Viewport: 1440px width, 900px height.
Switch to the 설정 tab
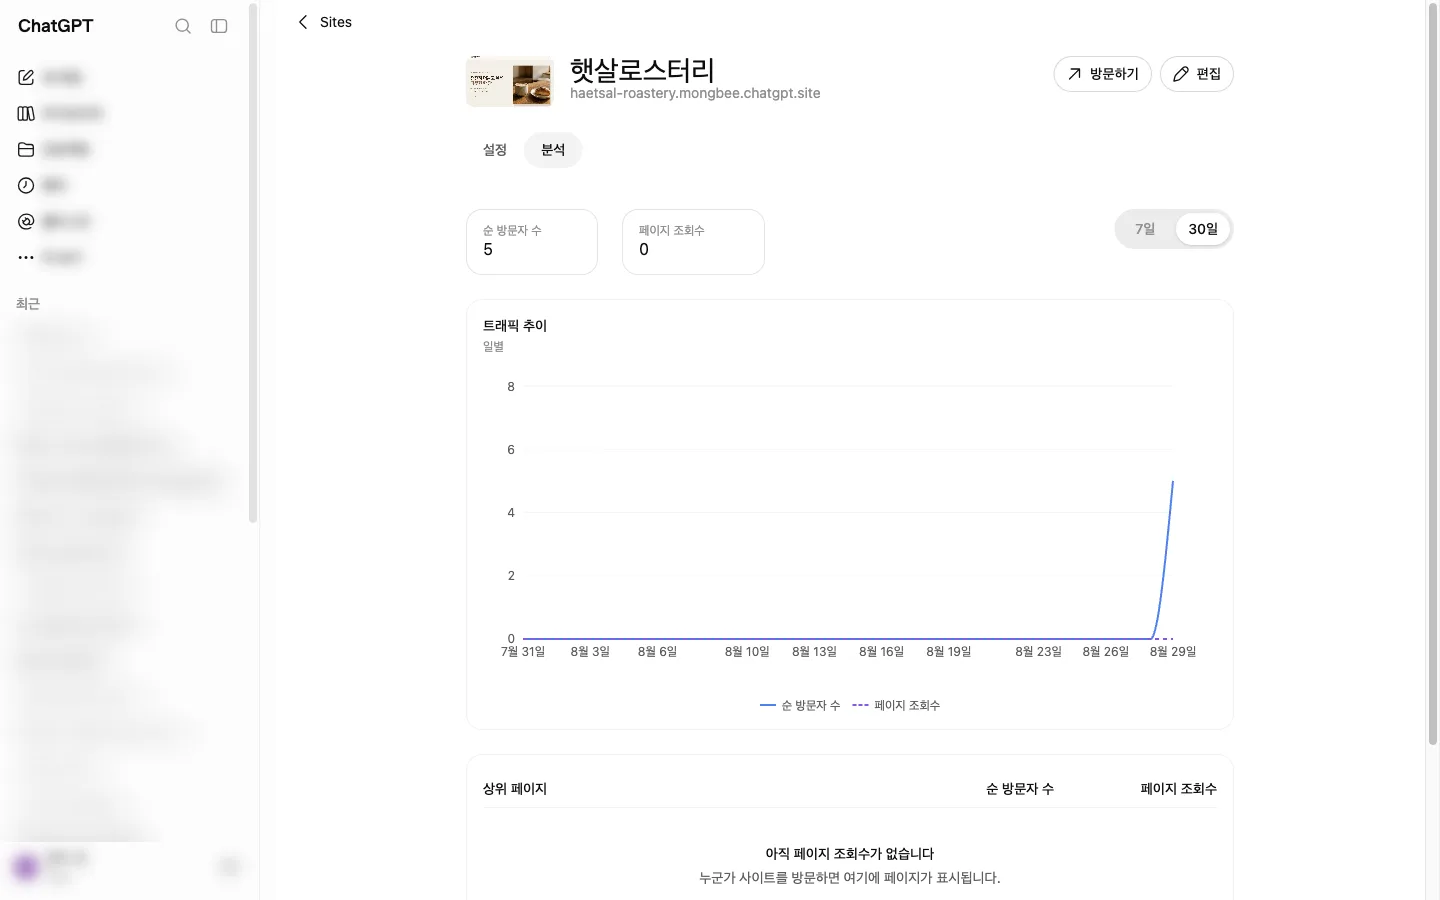pos(495,150)
